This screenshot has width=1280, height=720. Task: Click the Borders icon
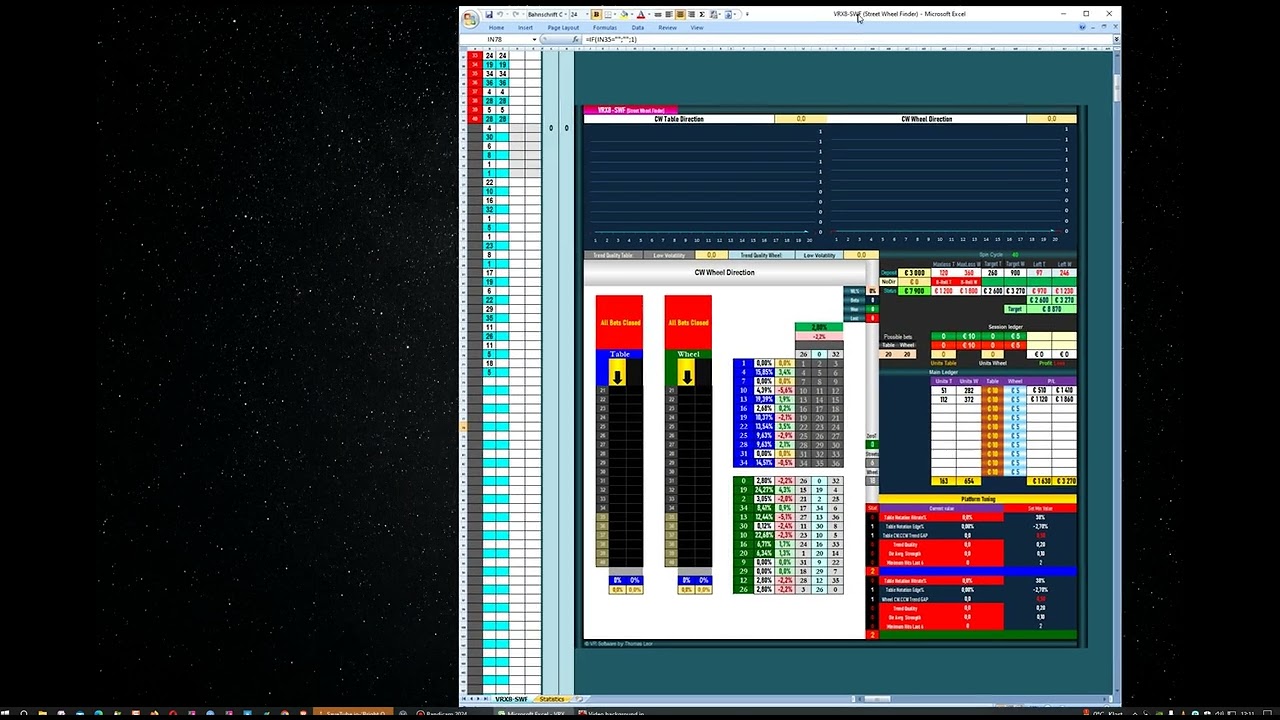point(608,14)
